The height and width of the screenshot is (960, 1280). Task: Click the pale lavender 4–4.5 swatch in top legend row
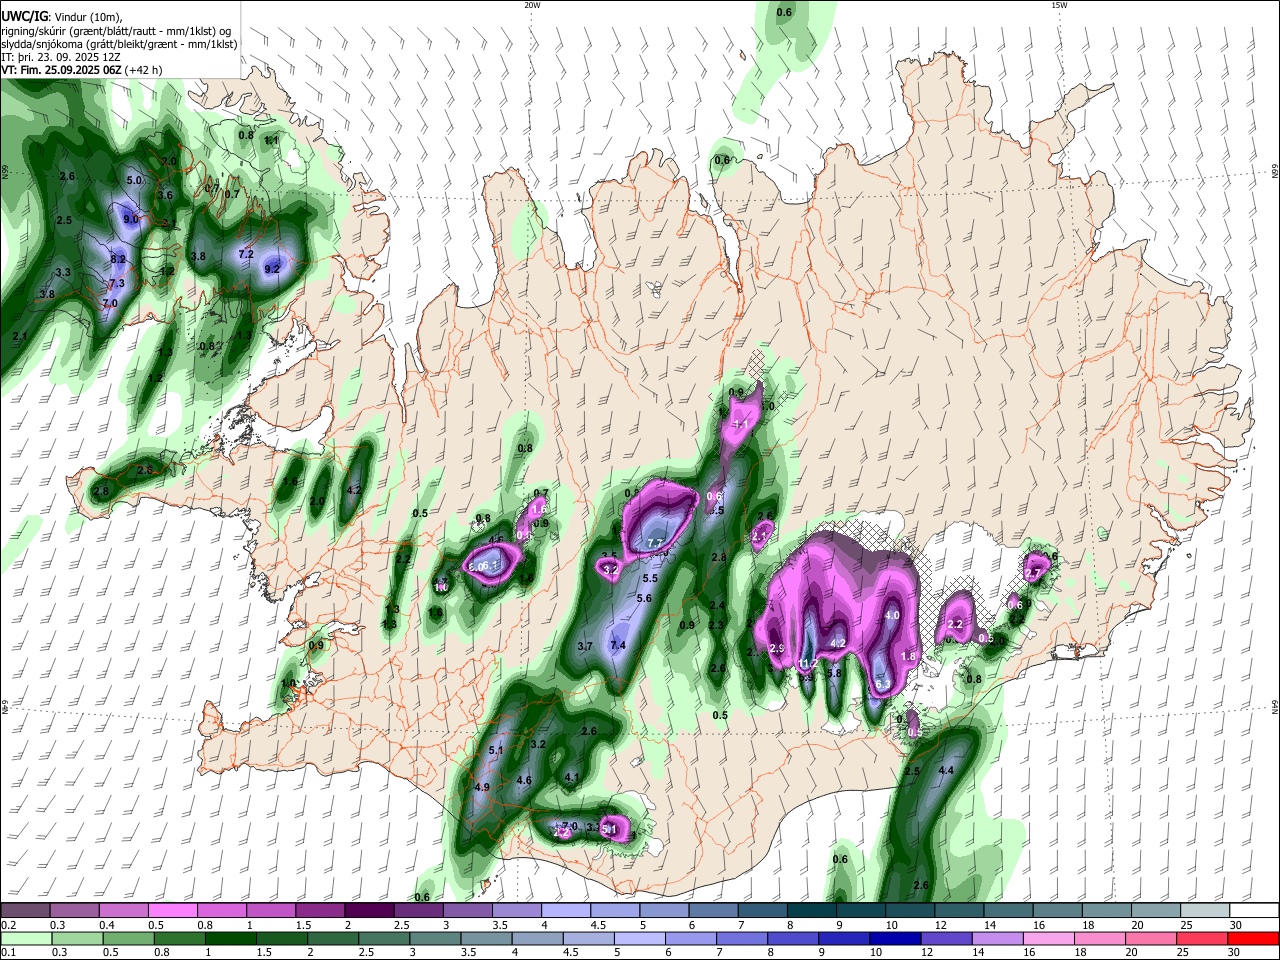point(565,910)
